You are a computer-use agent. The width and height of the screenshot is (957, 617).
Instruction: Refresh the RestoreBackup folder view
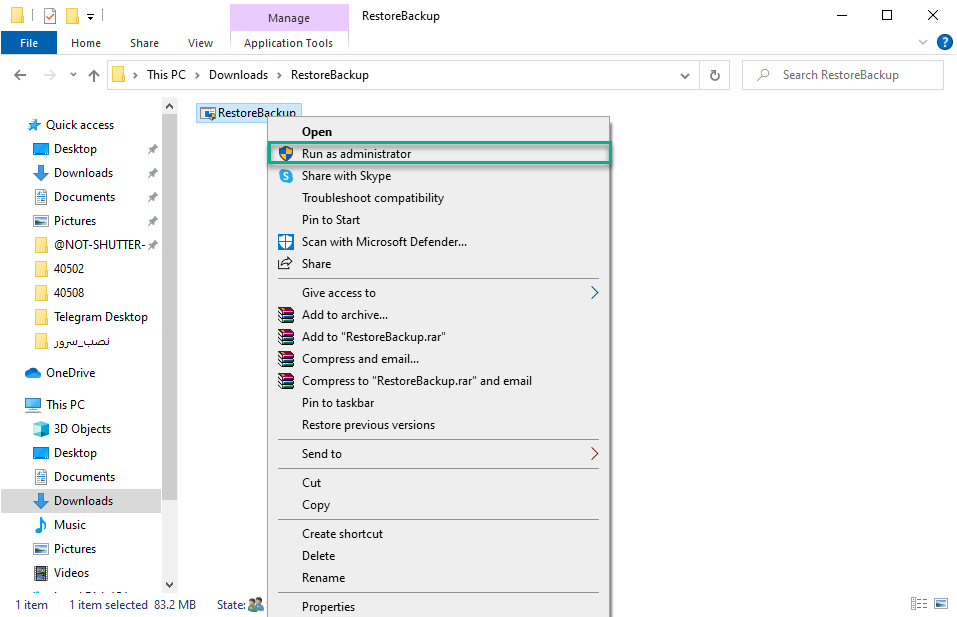tap(715, 75)
